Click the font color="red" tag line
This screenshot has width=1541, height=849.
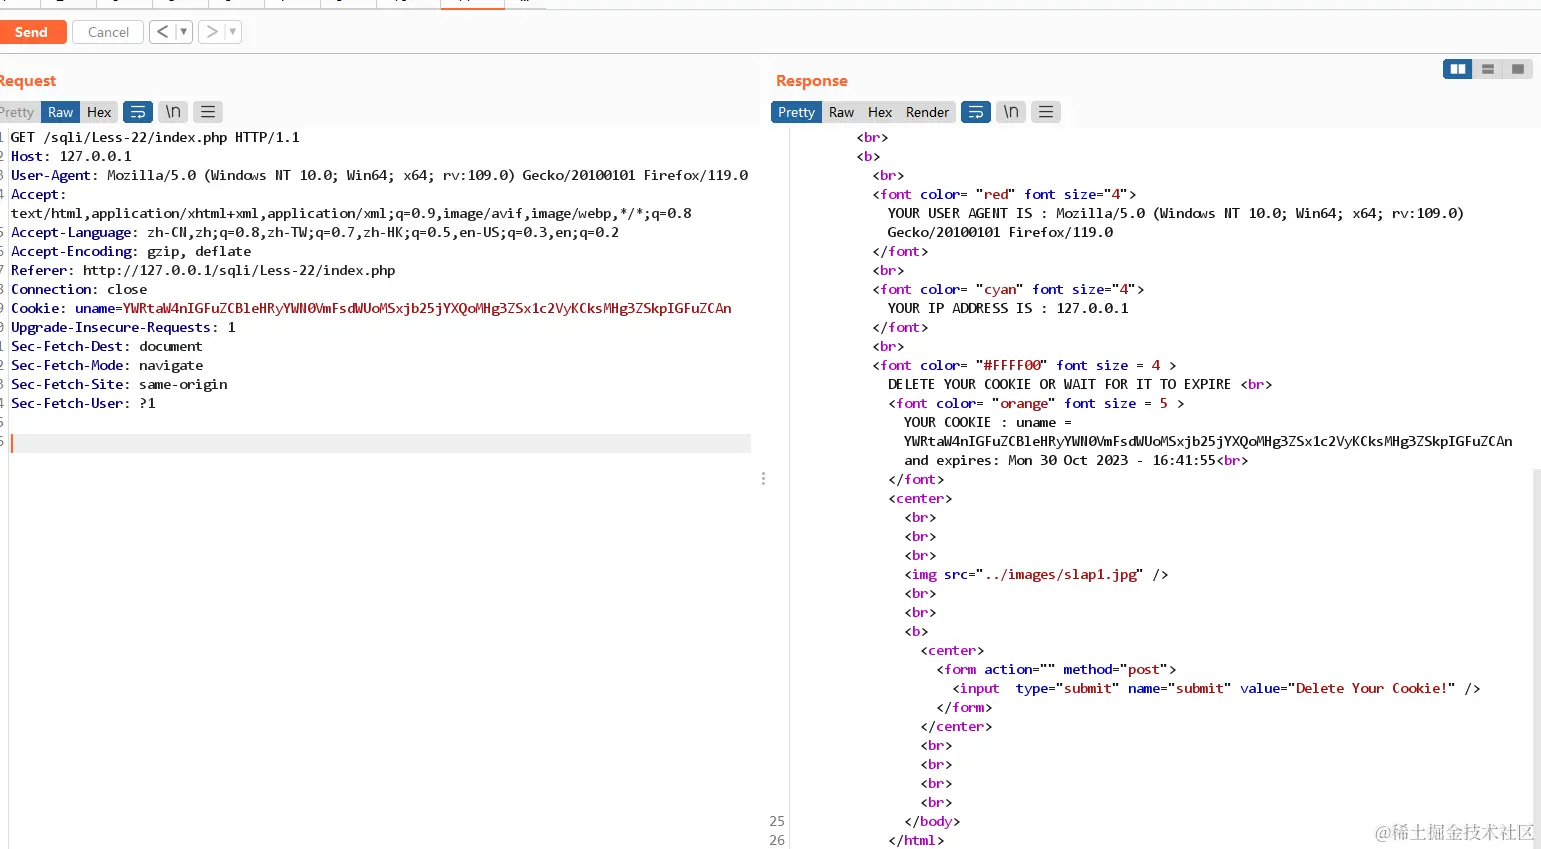pyautogui.click(x=1004, y=194)
